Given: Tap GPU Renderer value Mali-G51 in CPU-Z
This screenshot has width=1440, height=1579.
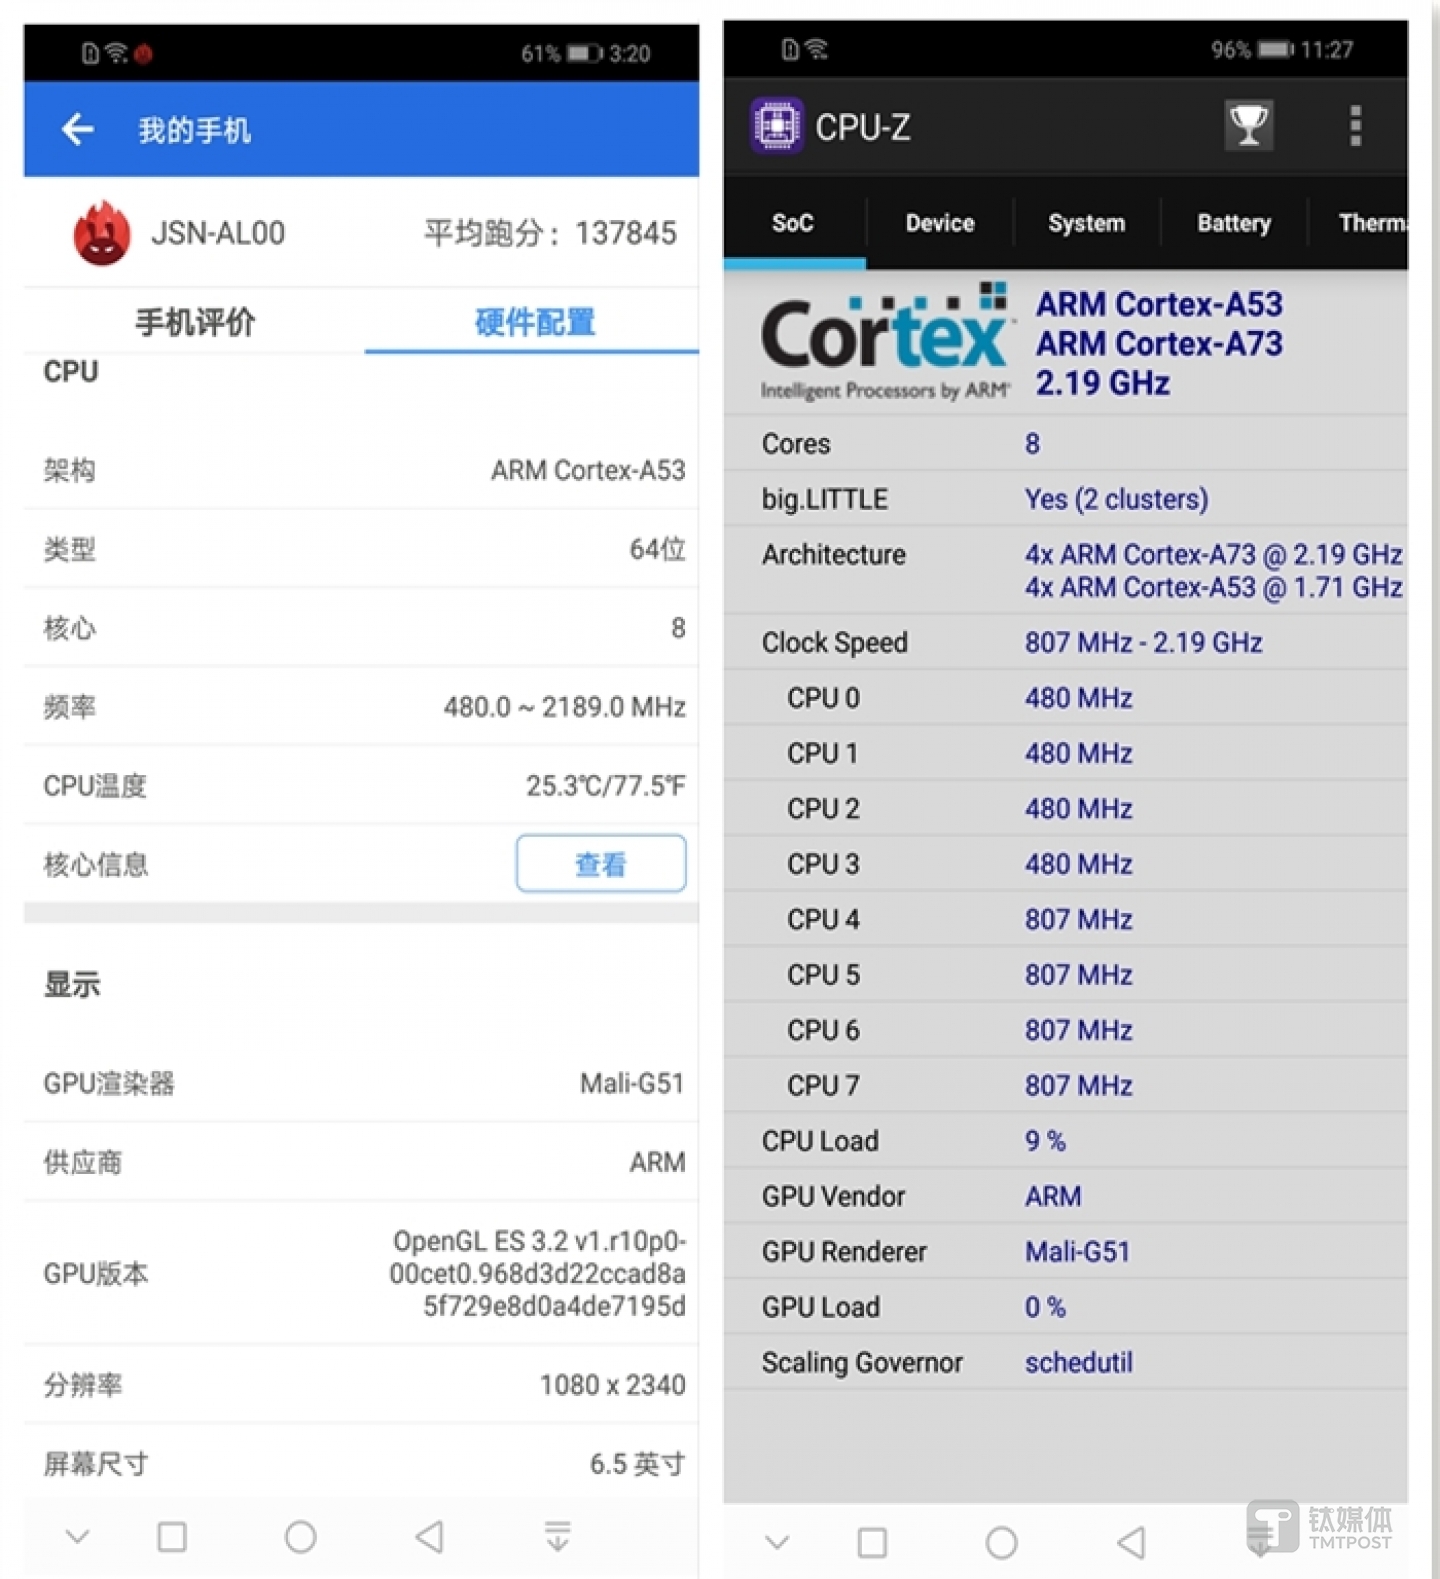Looking at the screenshot, I should pos(1077,1252).
